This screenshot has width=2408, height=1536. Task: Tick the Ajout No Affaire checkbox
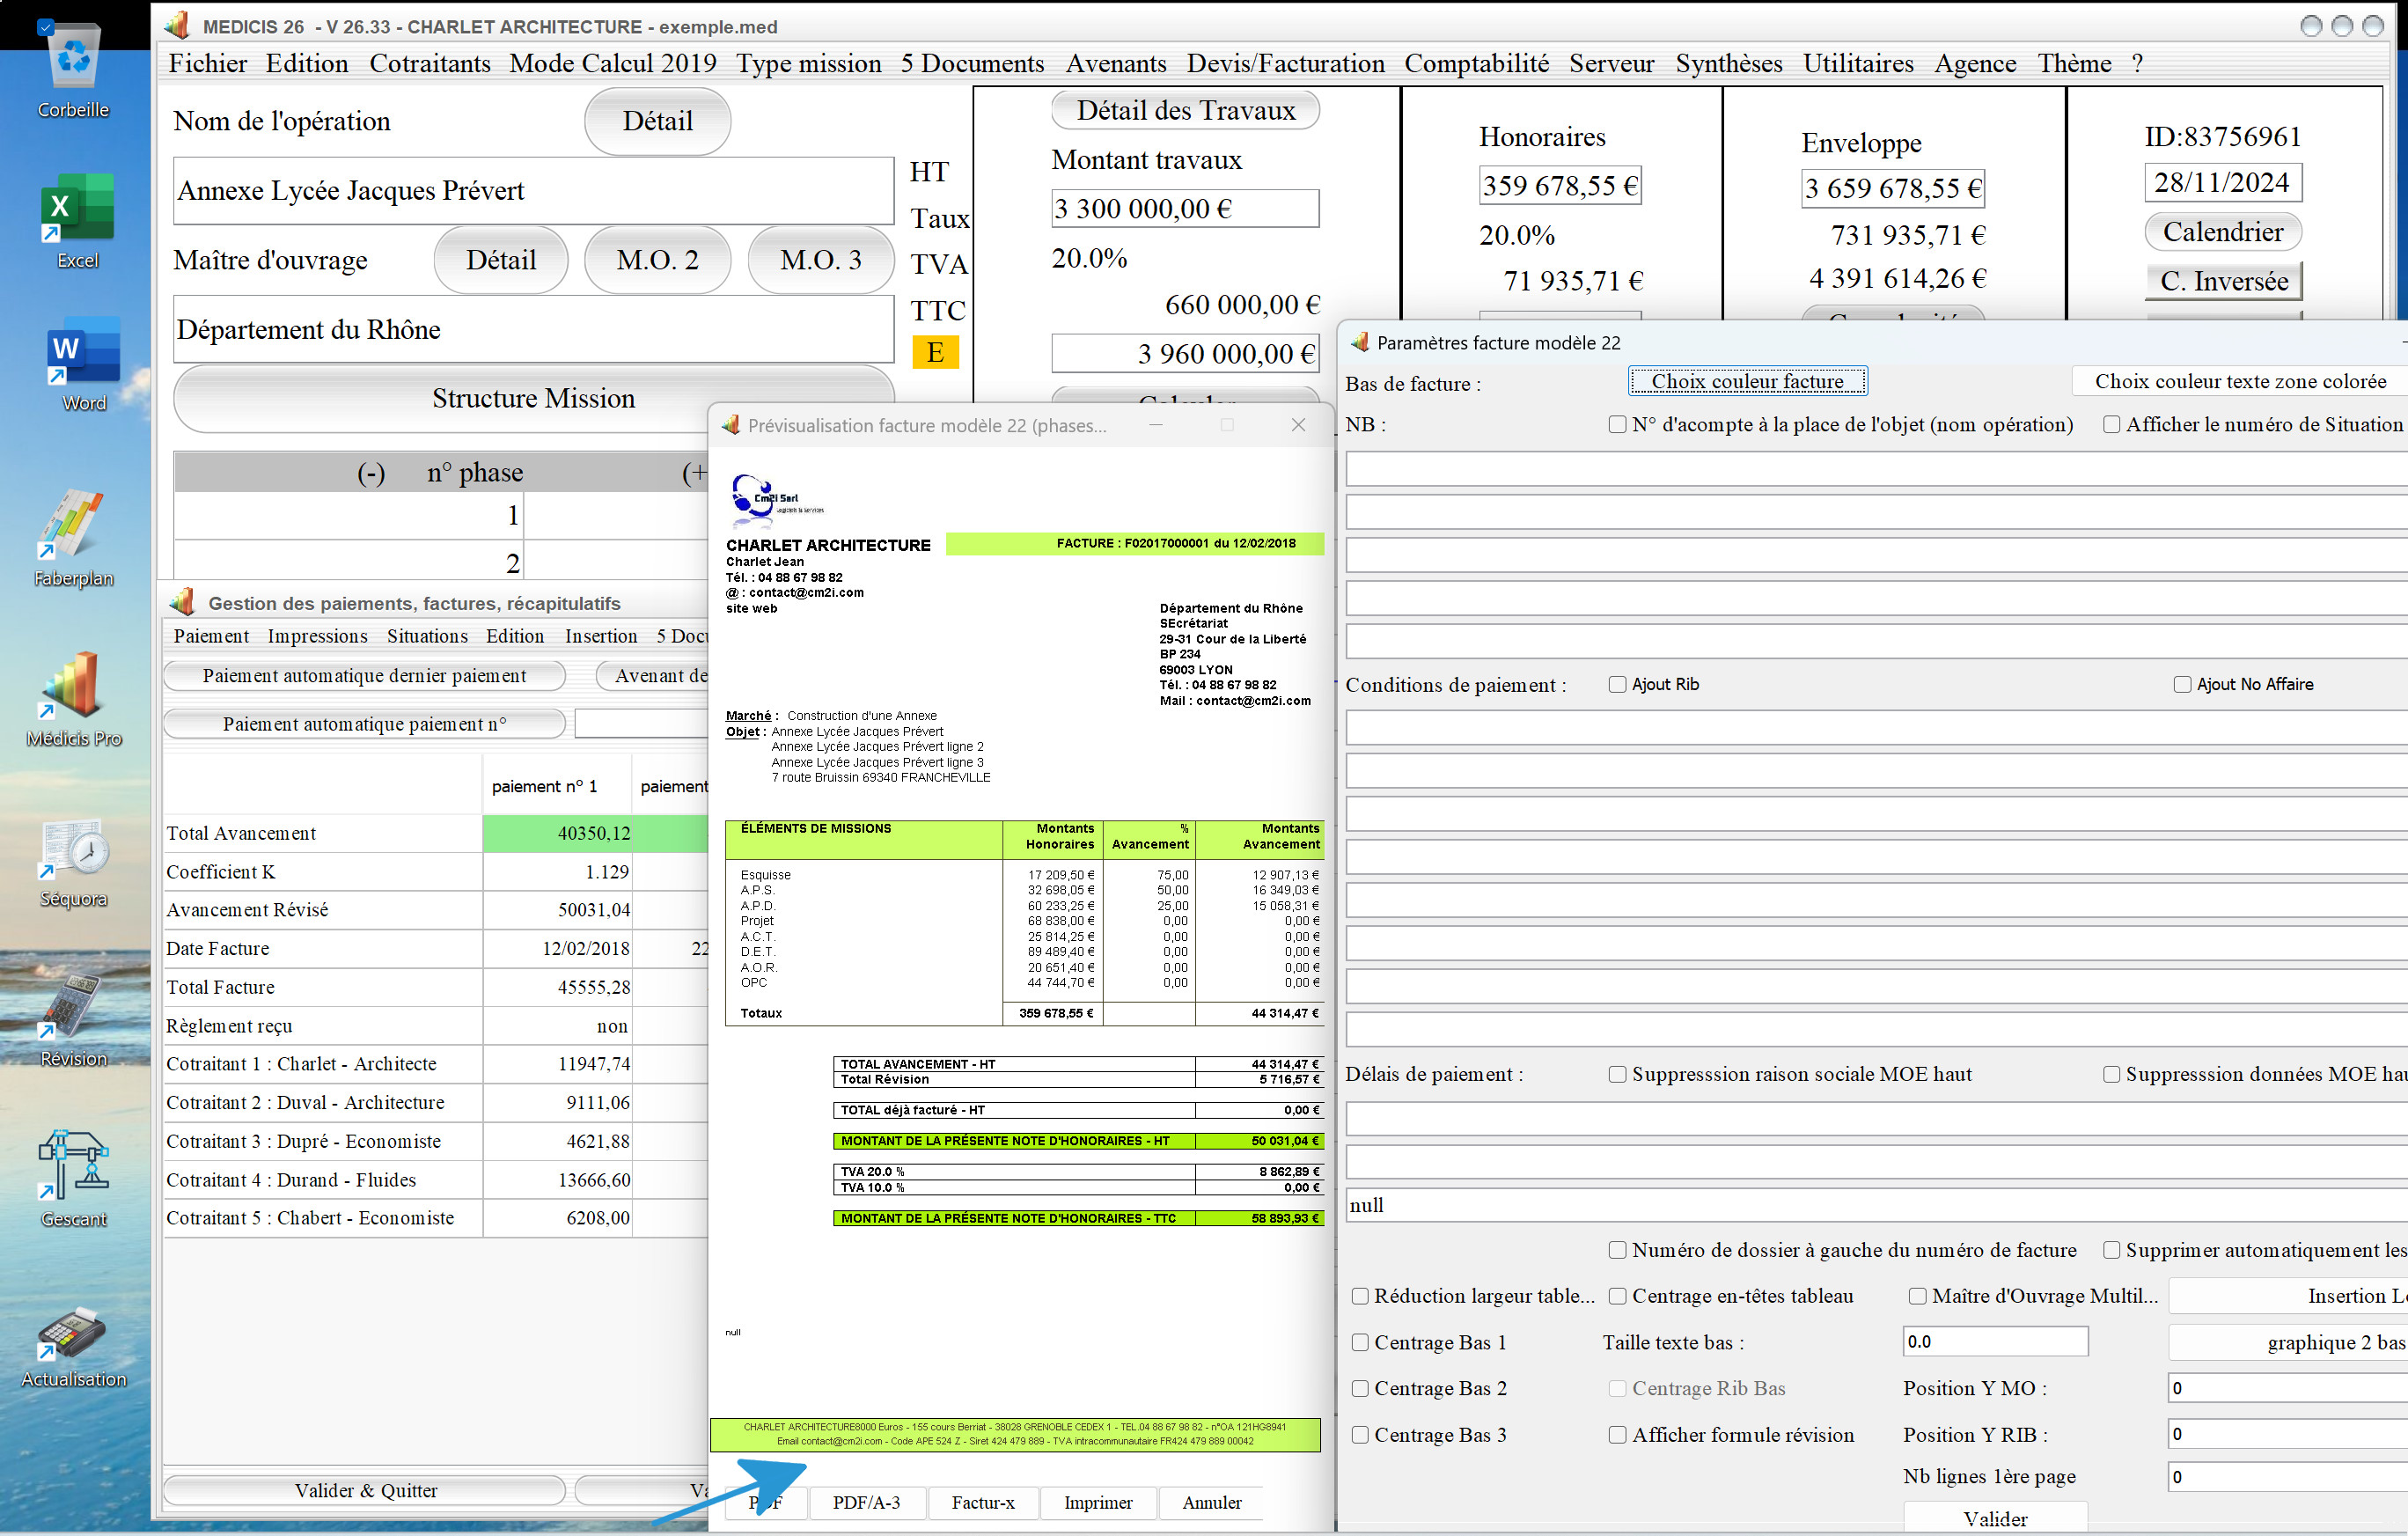[2182, 684]
